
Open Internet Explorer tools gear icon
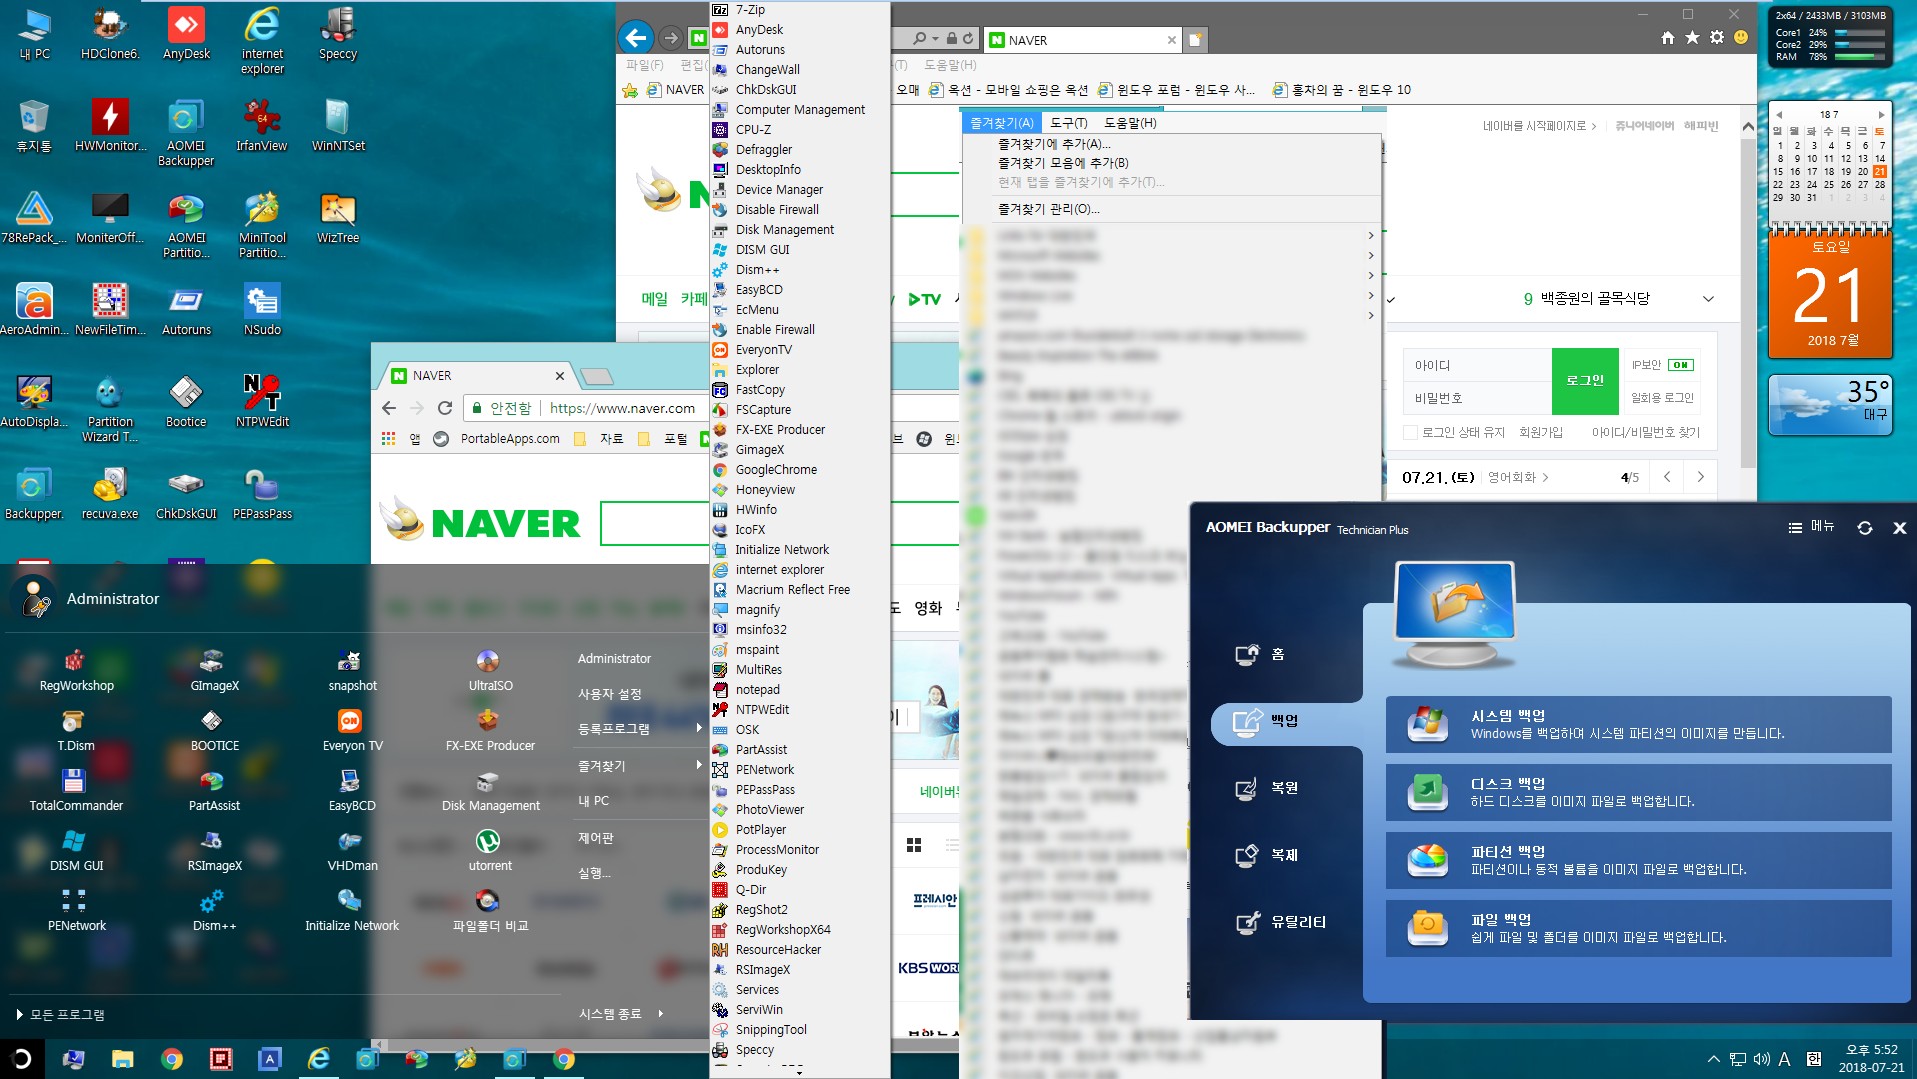pos(1716,38)
